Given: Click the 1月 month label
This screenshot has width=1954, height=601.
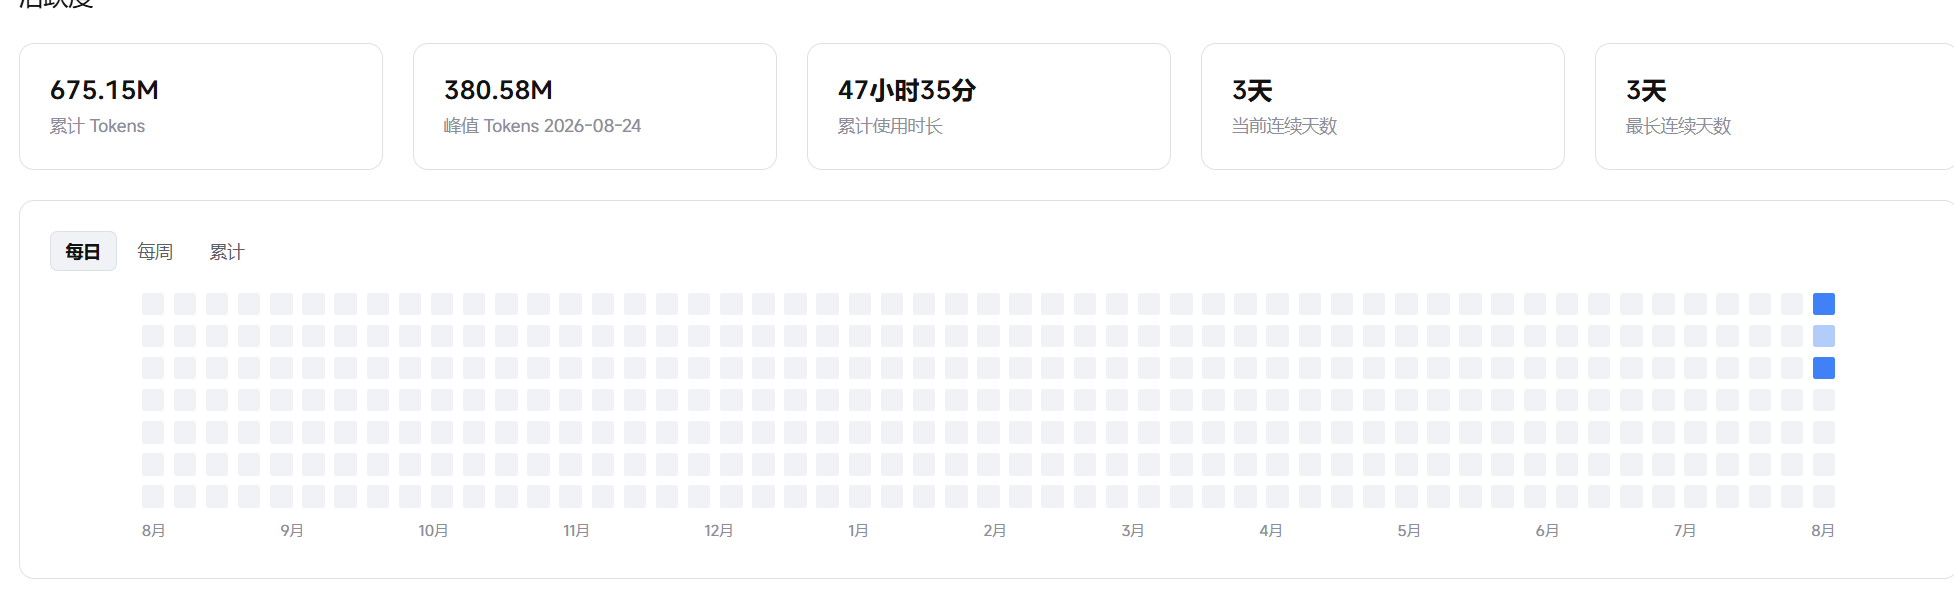Looking at the screenshot, I should point(858,530).
